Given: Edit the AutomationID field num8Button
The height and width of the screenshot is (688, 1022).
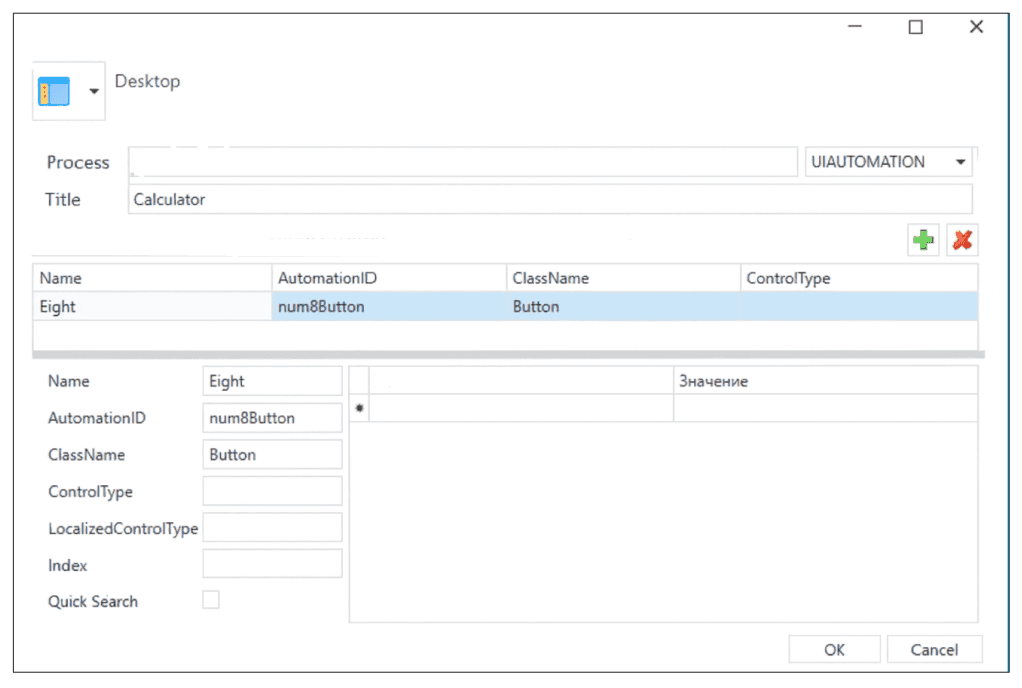Looking at the screenshot, I should (272, 418).
